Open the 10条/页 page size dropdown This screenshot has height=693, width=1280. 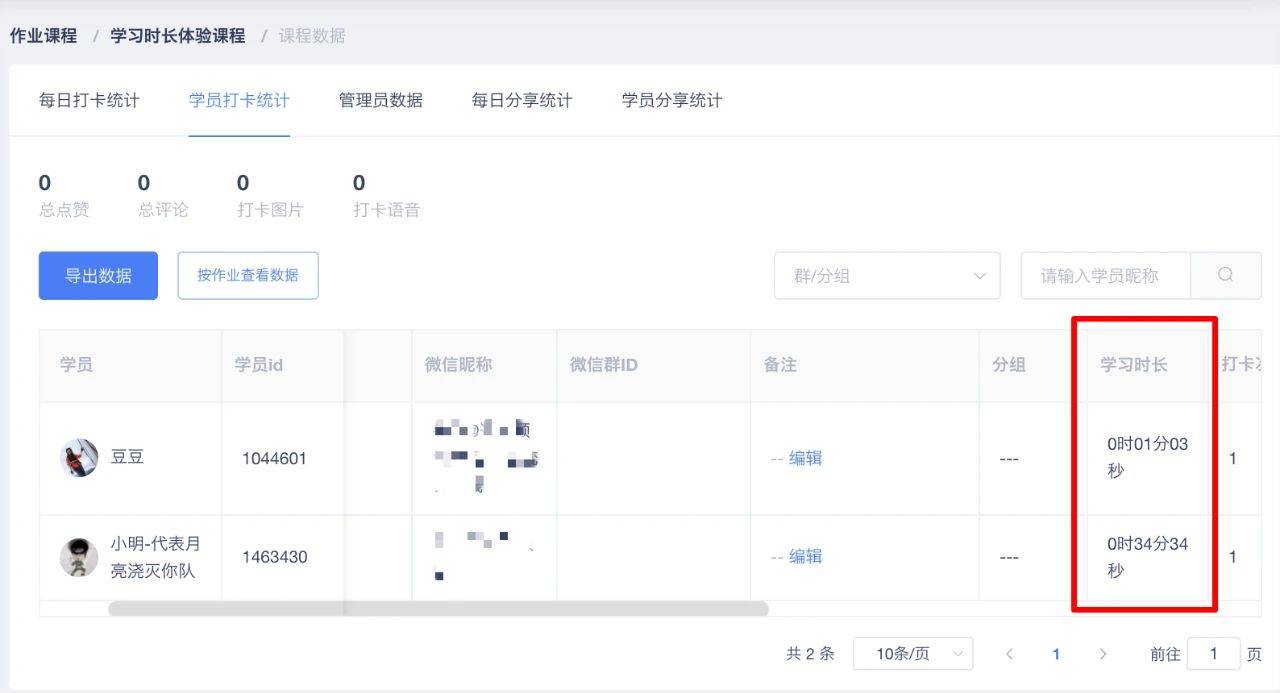pyautogui.click(x=913, y=654)
